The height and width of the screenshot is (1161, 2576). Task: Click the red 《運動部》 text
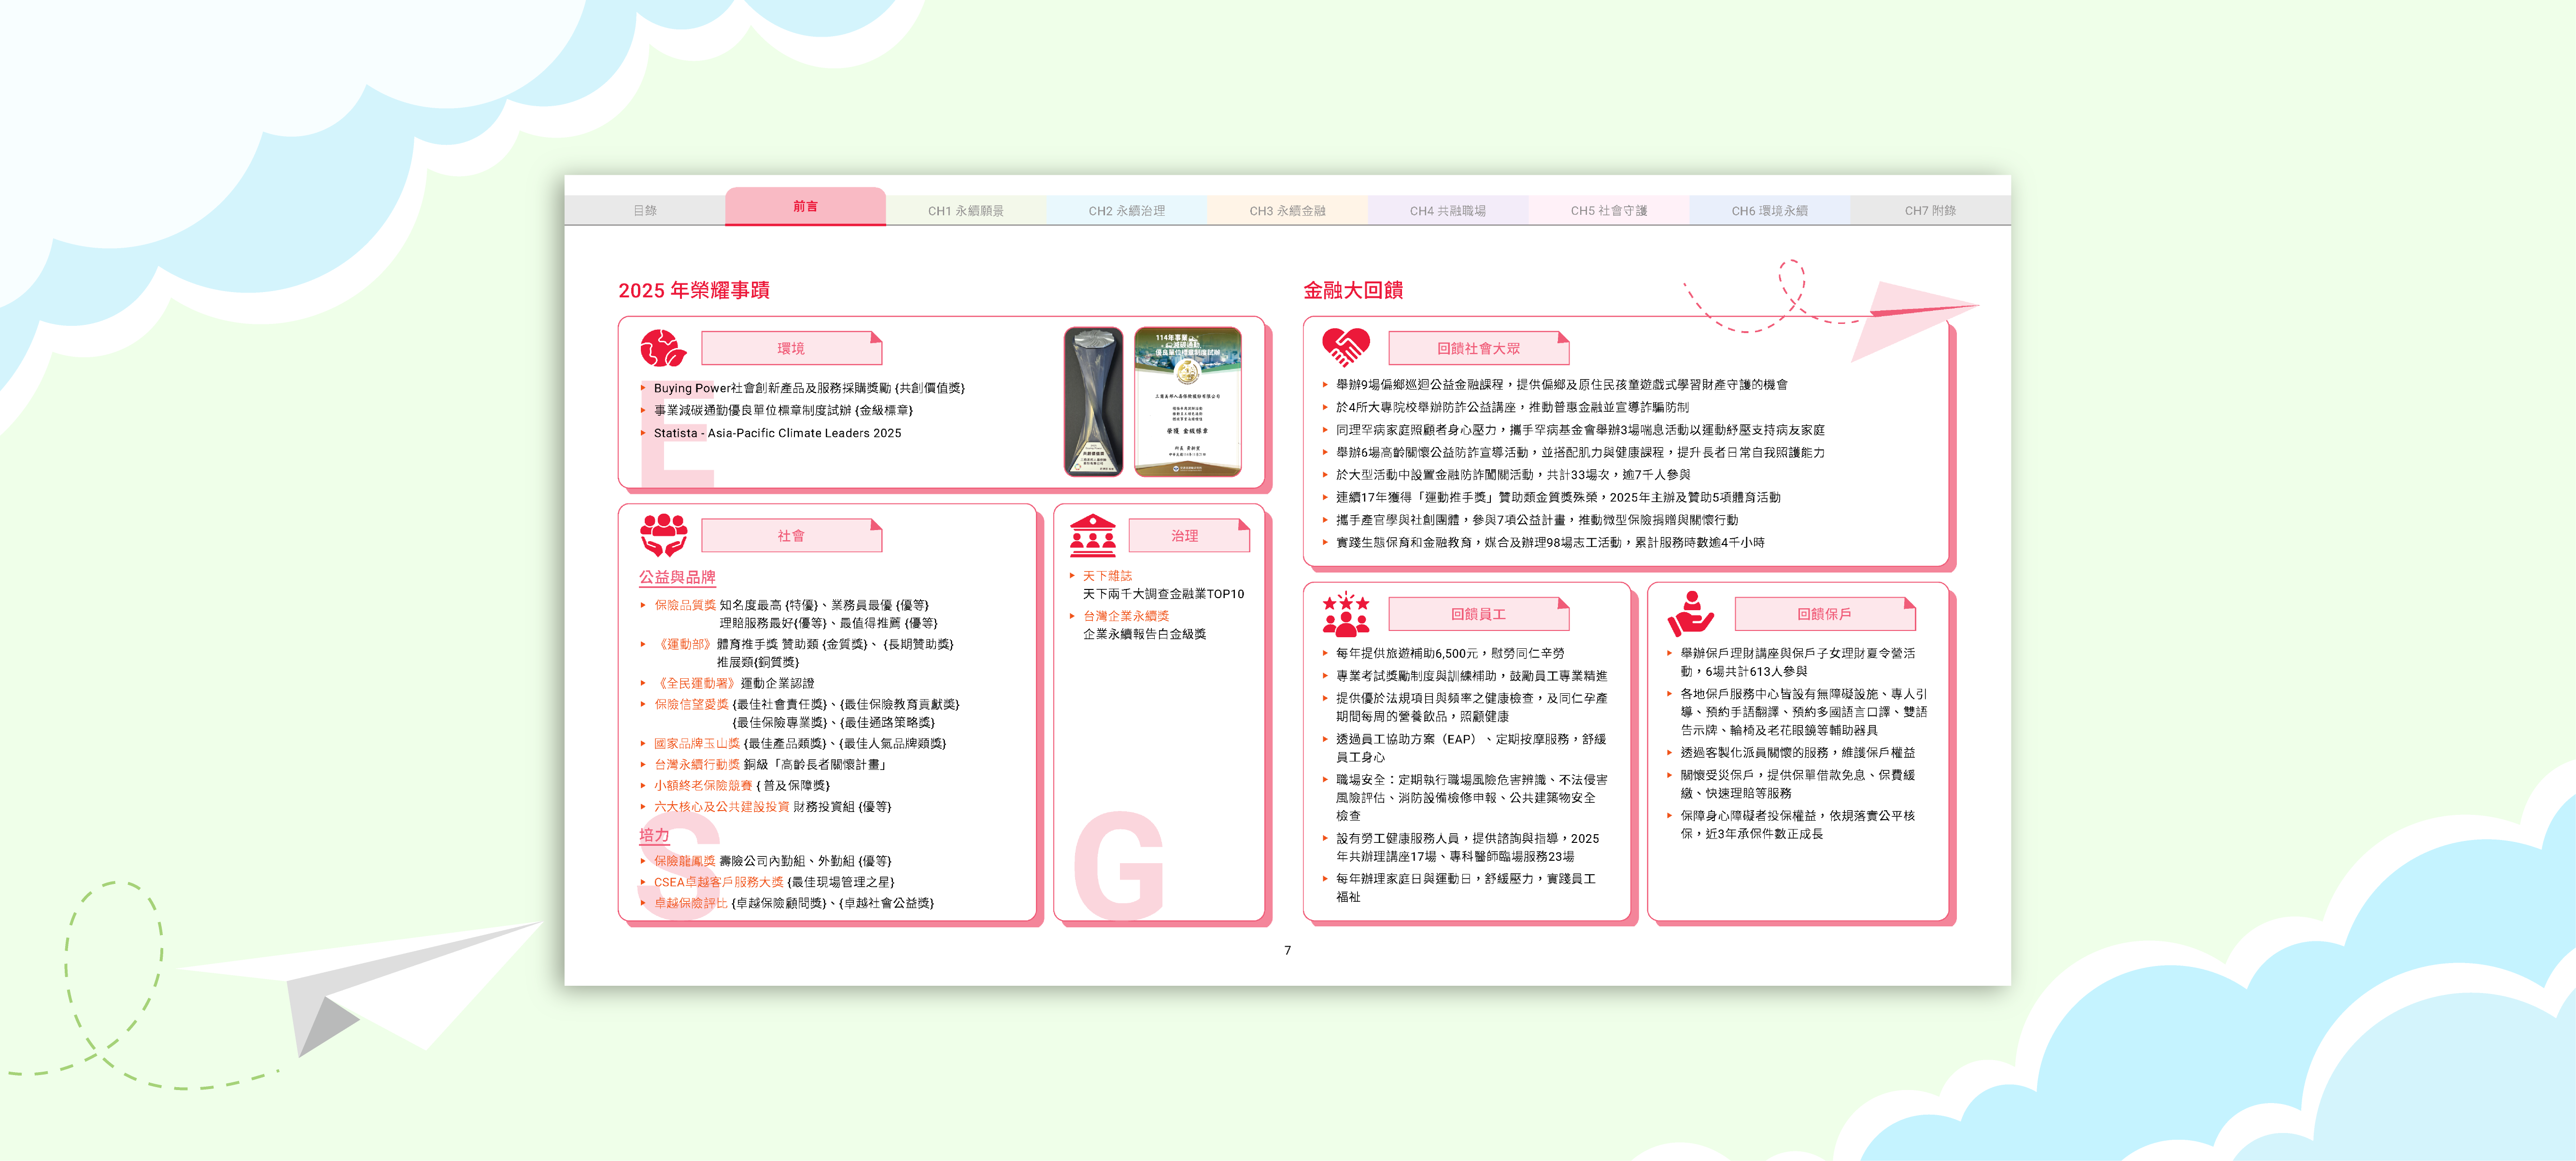684,644
